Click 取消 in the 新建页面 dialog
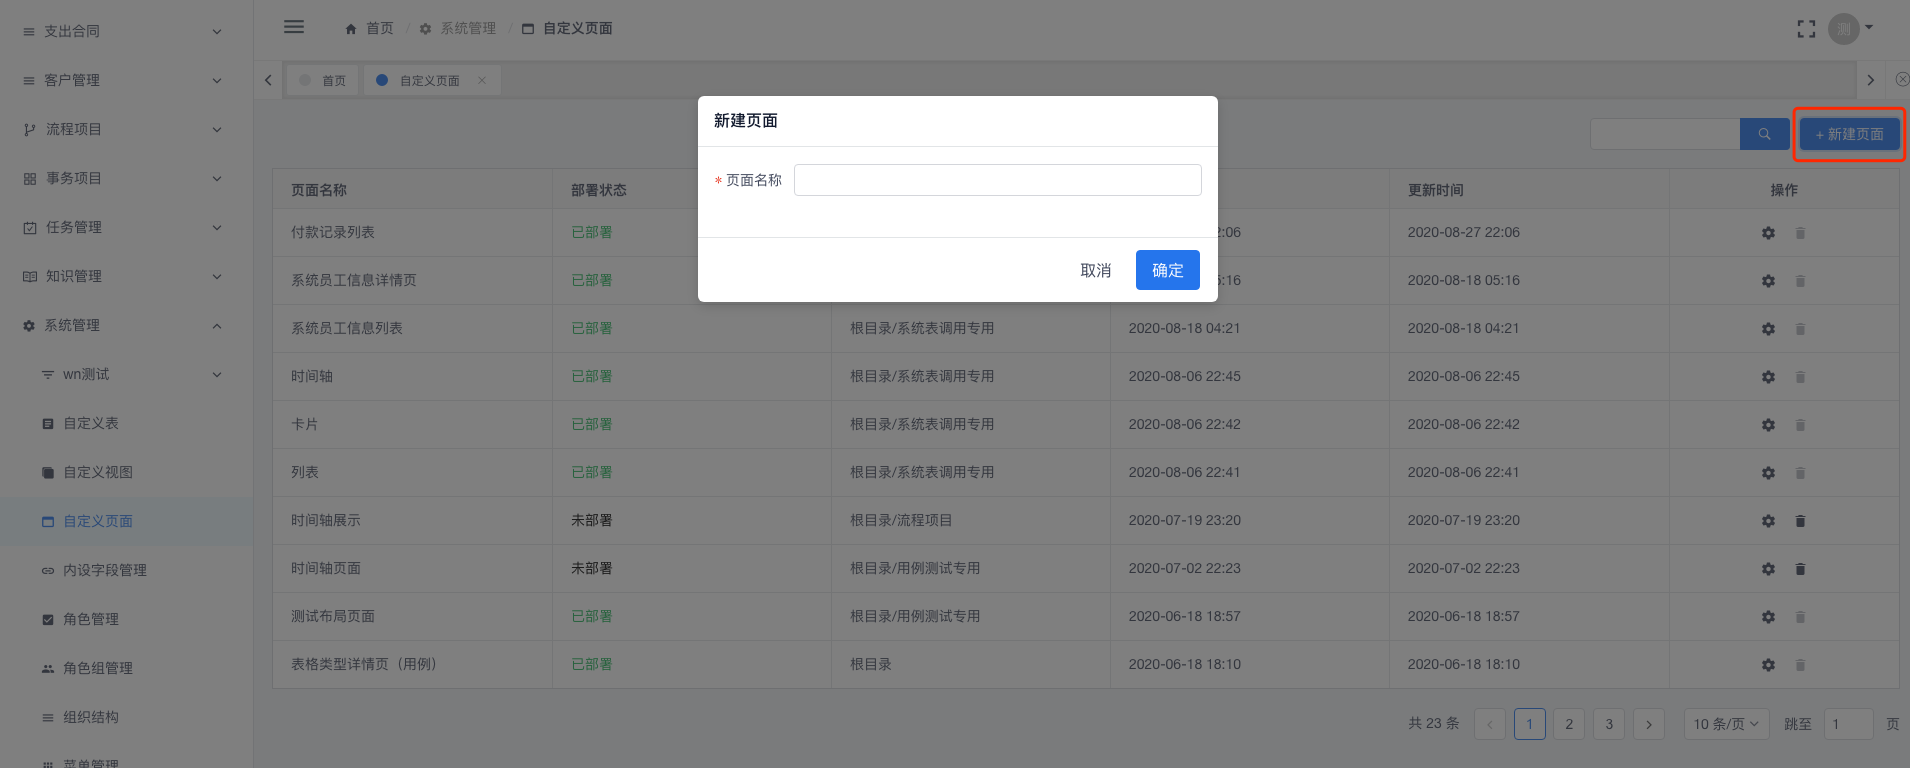 tap(1095, 270)
